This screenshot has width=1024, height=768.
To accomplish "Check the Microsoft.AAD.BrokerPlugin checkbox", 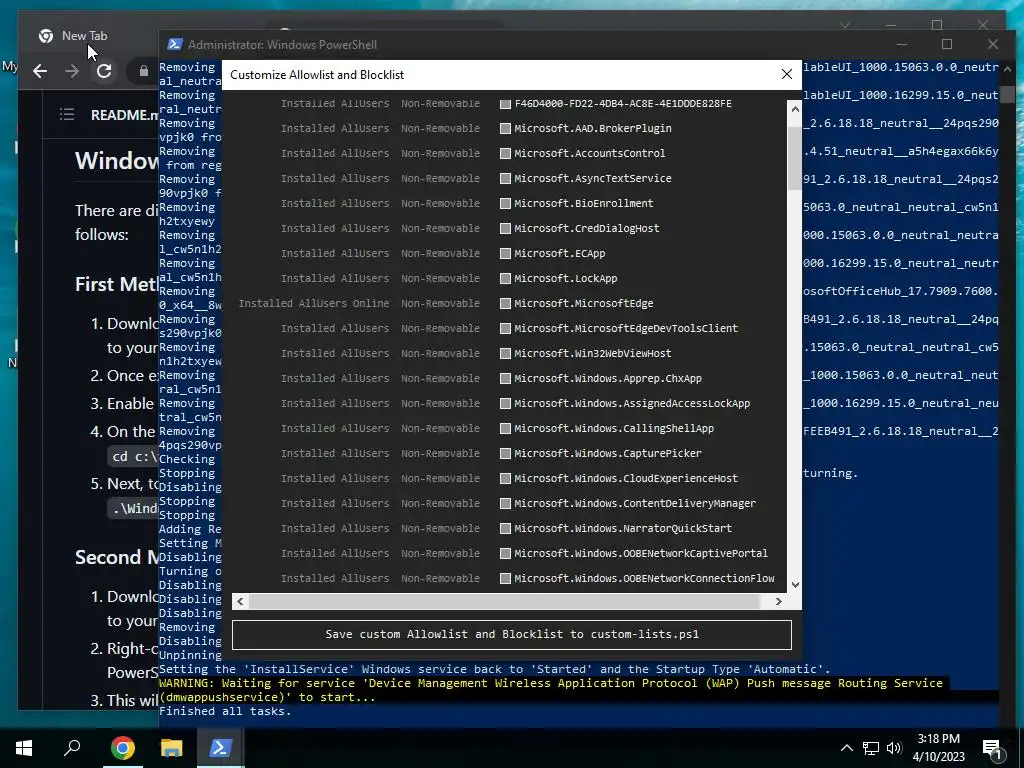I will point(505,129).
